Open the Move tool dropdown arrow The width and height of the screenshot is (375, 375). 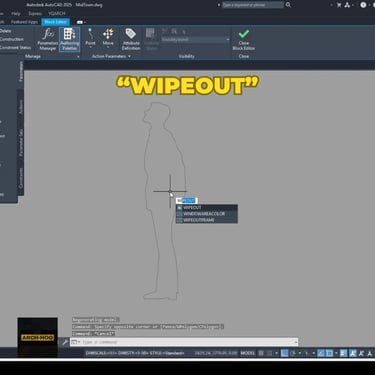(108, 47)
